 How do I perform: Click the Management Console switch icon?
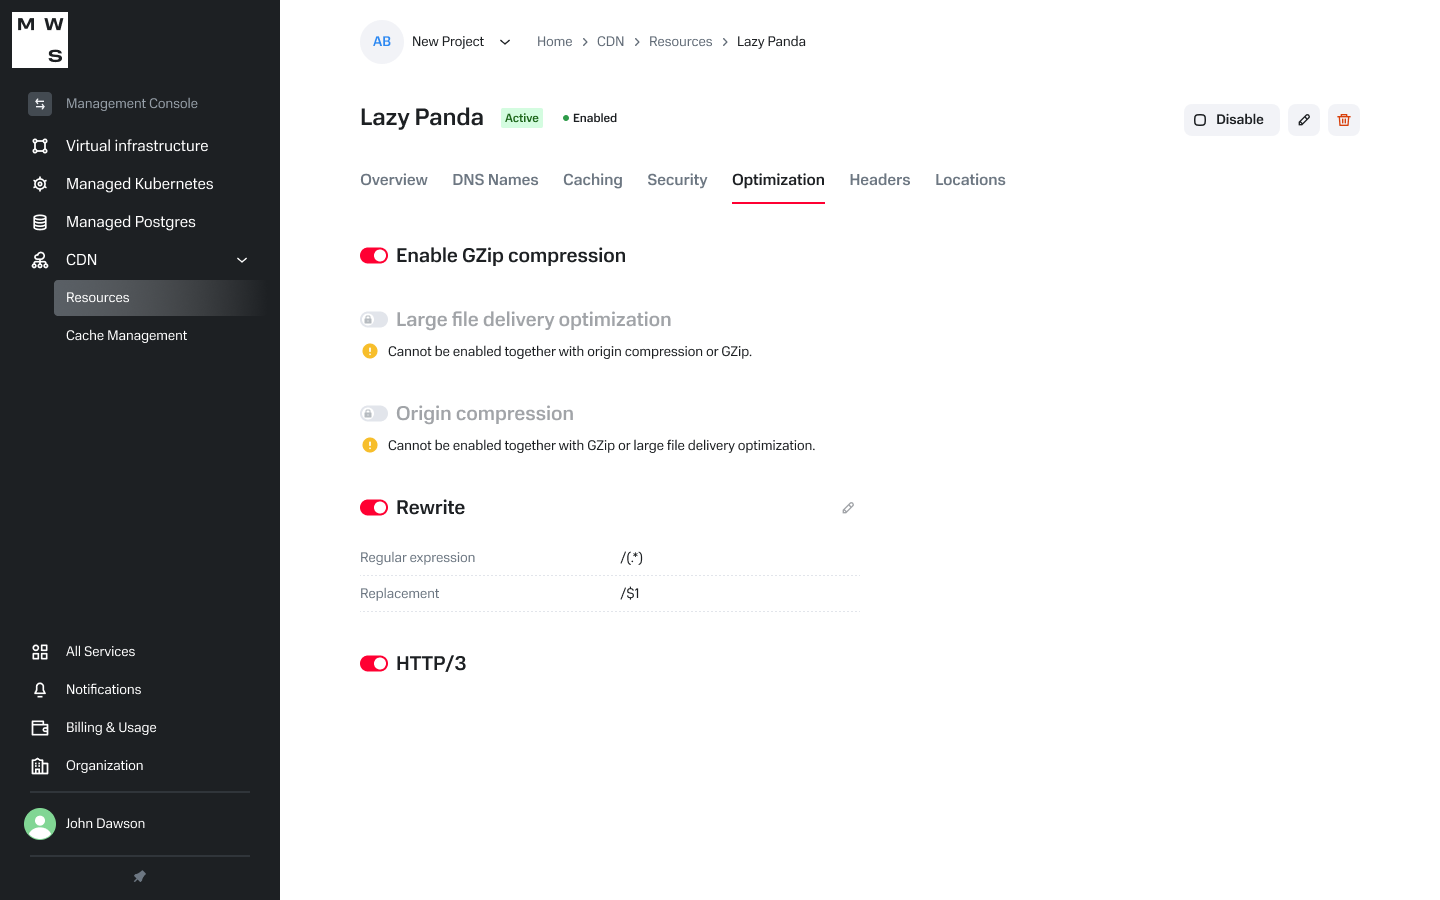coord(40,104)
